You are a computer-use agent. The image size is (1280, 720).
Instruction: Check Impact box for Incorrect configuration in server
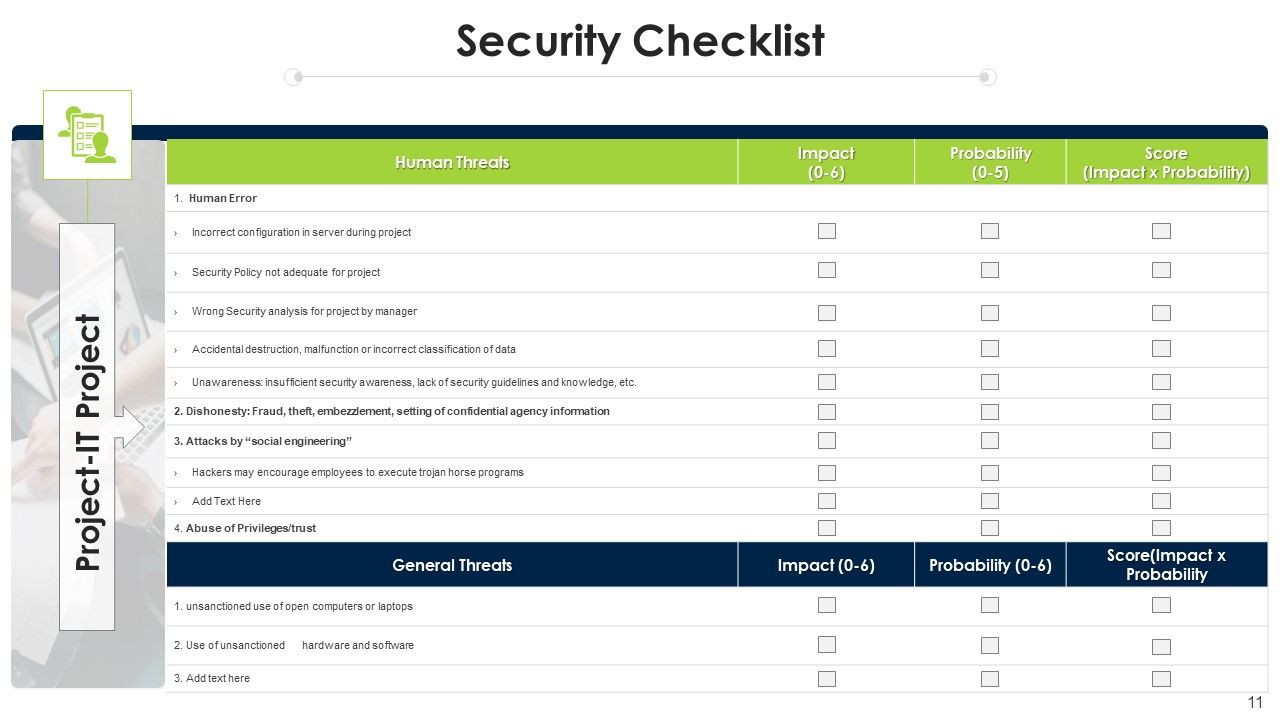coord(827,231)
